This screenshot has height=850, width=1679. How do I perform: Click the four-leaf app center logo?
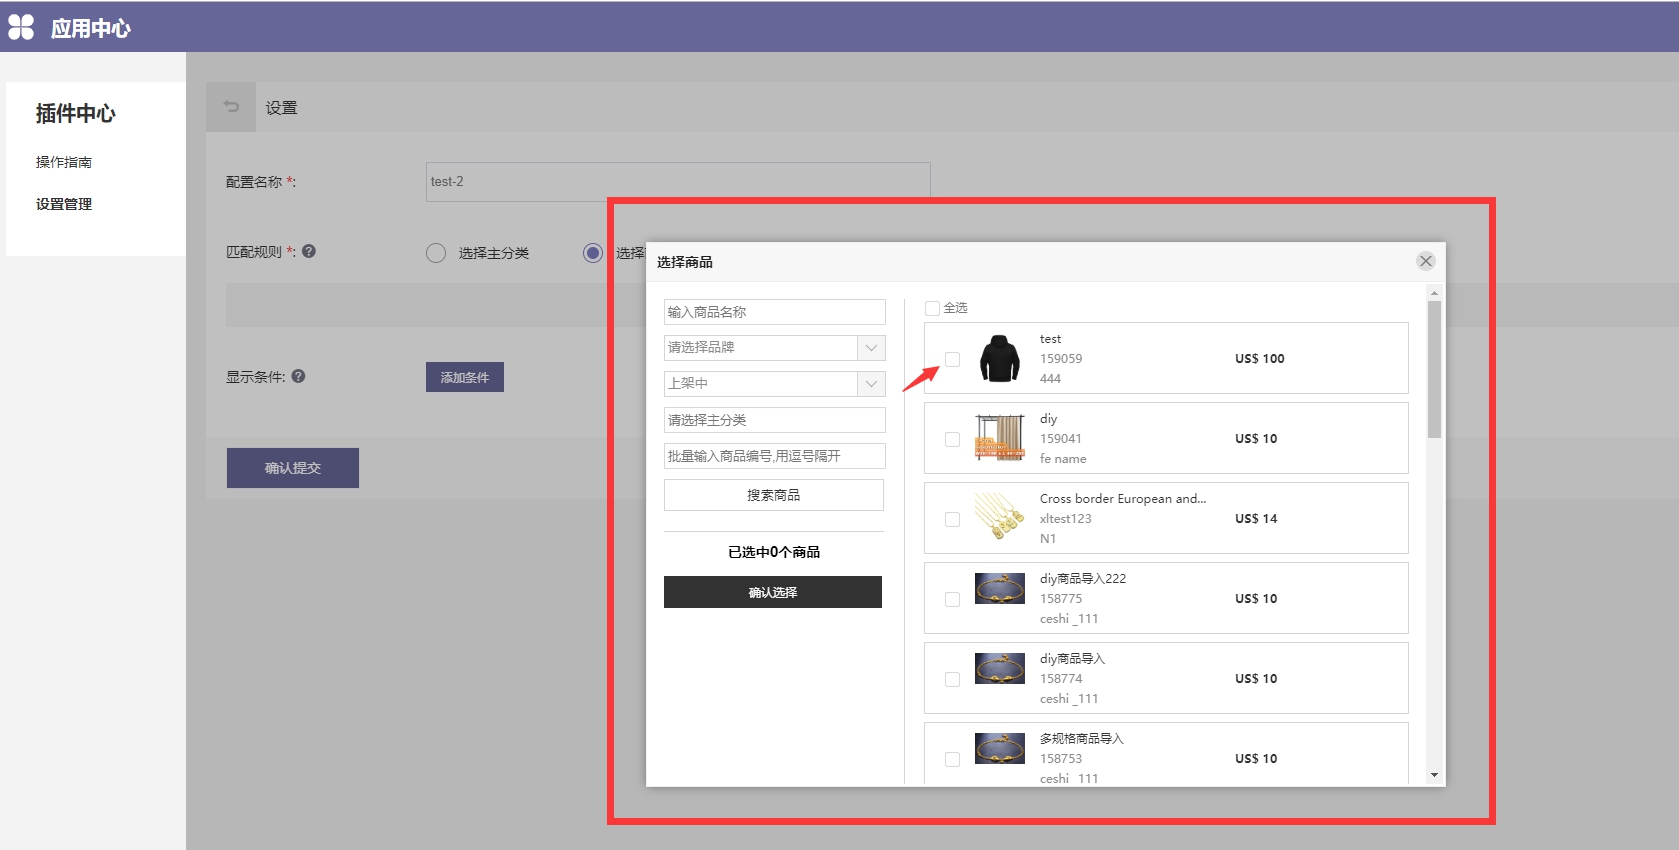(x=21, y=27)
